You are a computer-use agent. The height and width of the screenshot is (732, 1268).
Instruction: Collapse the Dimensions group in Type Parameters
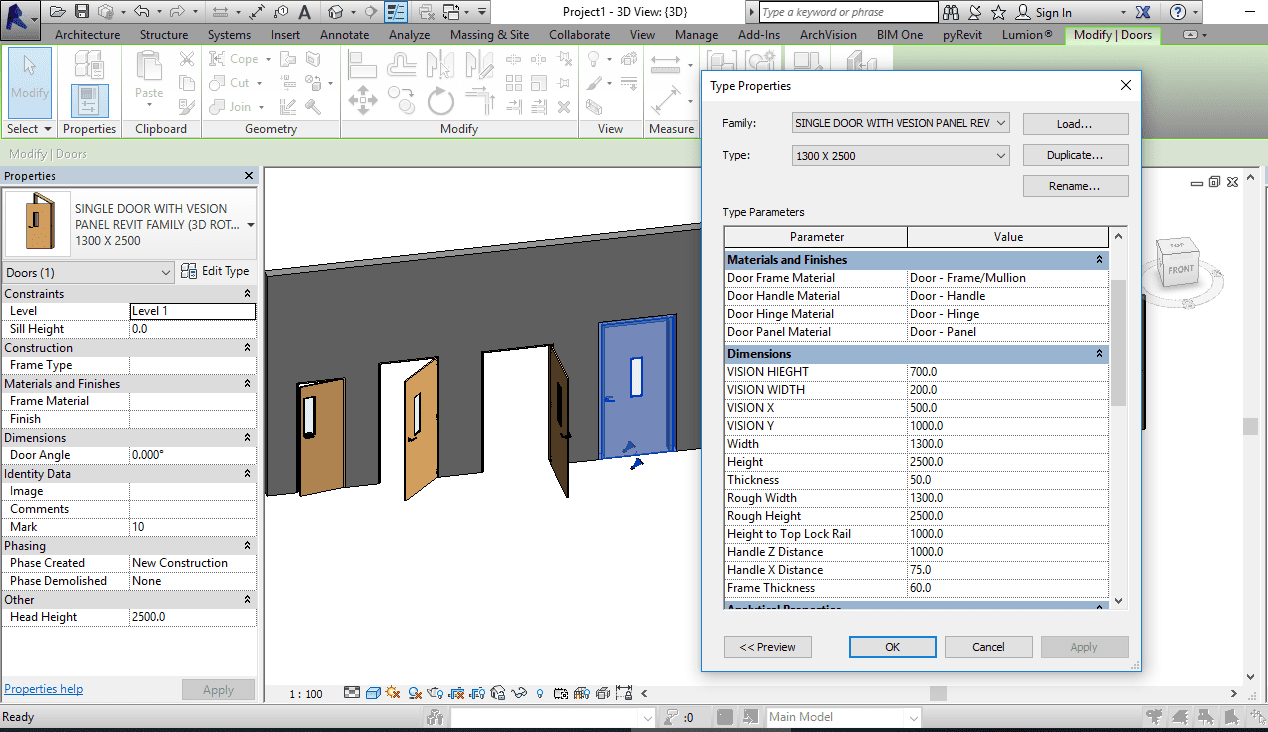(1099, 354)
